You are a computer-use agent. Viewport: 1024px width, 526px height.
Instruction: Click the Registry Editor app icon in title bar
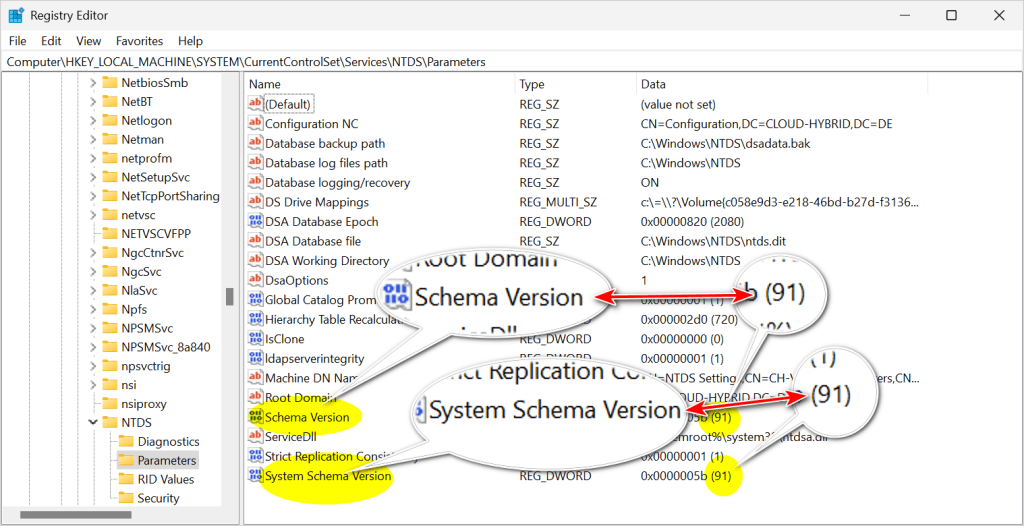point(16,15)
